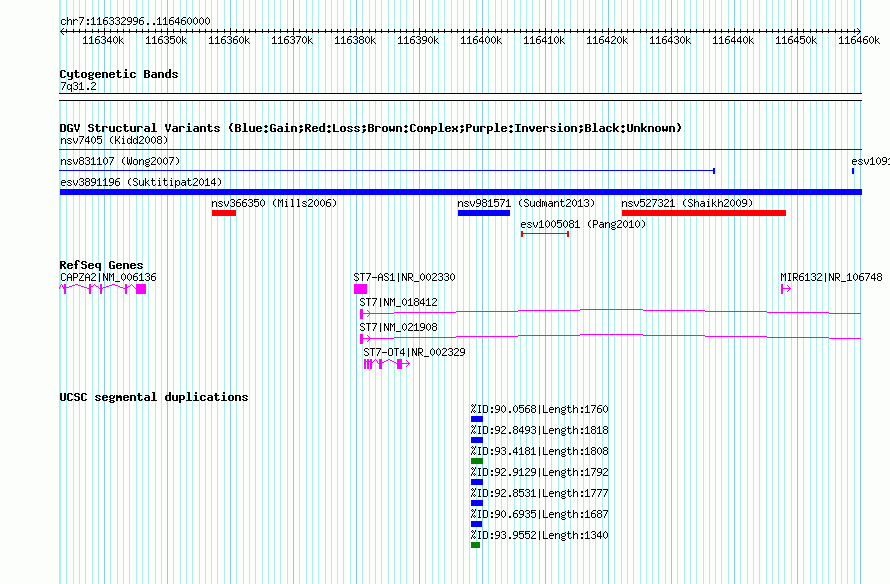Click the 116440k ruler tick label
890x584 pixels.
733,41
